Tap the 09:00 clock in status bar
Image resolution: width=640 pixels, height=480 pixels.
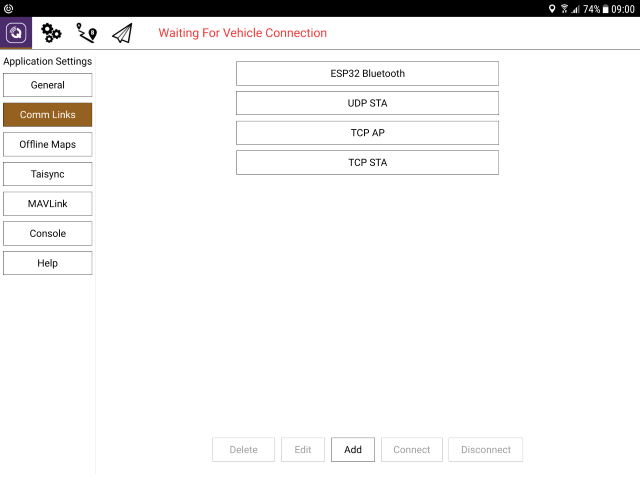(x=623, y=9)
